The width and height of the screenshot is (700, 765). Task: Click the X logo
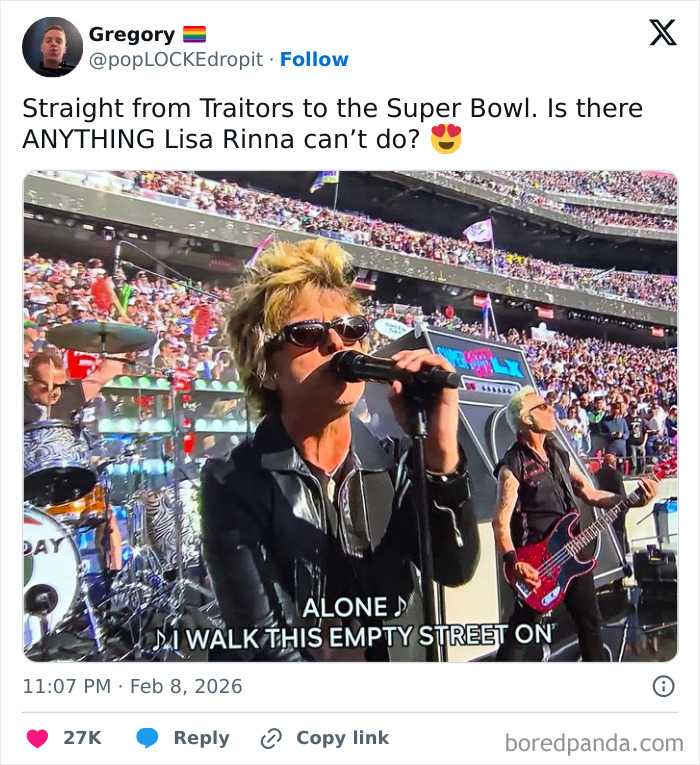662,34
